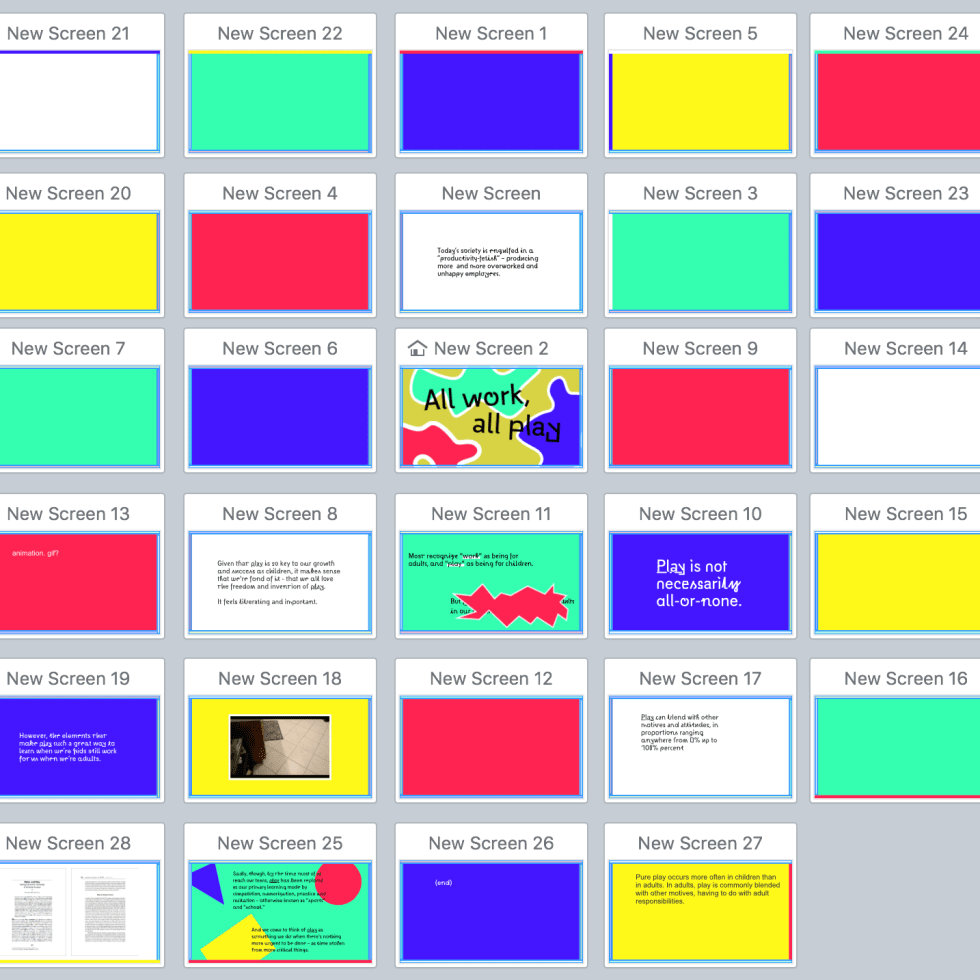
Task: Select New Screen 12 red thumbnail
Action: click(490, 746)
